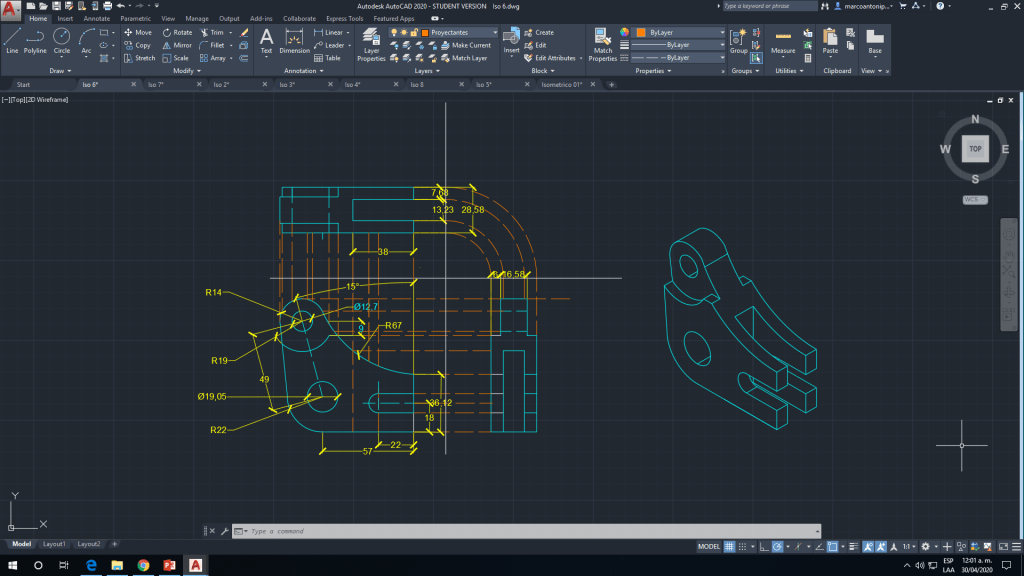
Task: Open the Iso 7* drawing tab
Action: [155, 85]
